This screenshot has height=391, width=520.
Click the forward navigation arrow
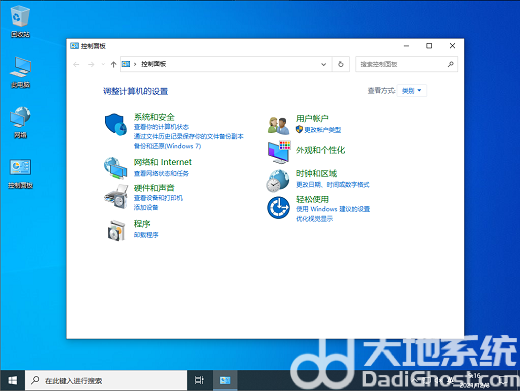pyautogui.click(x=91, y=64)
